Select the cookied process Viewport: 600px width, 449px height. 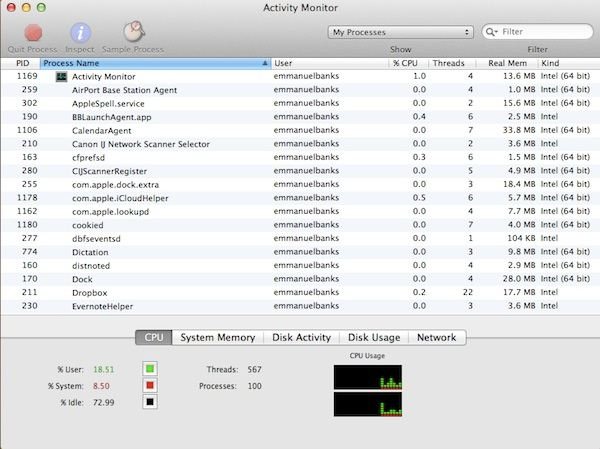(x=300, y=225)
